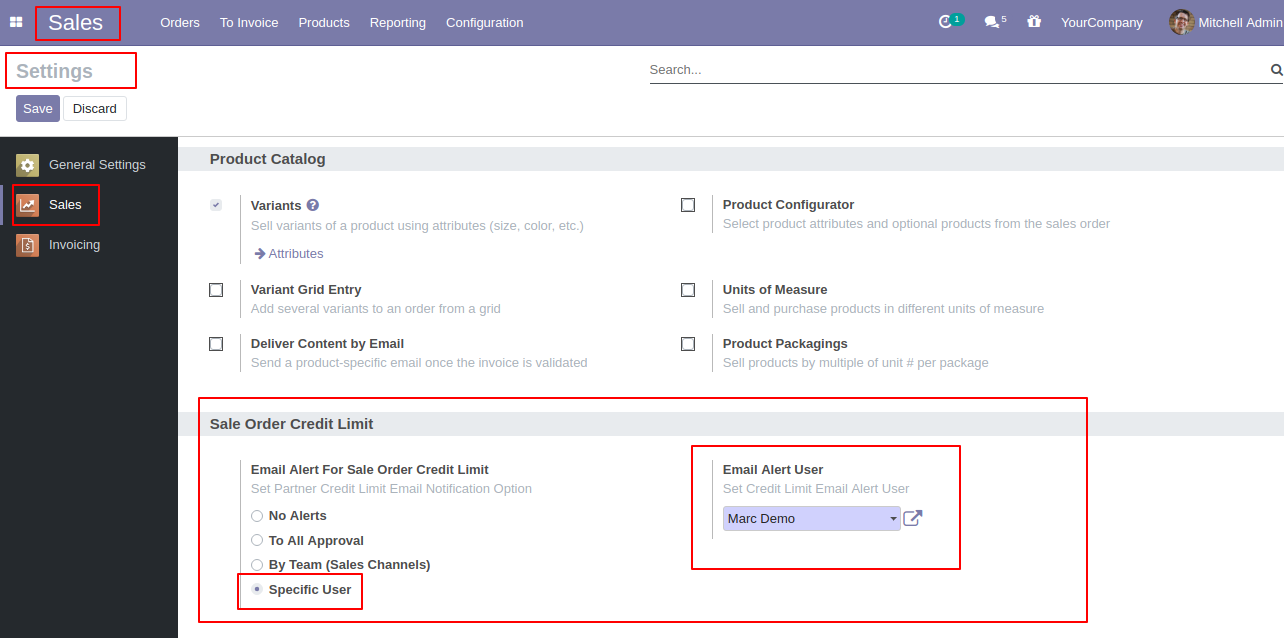This screenshot has width=1284, height=638.
Task: Open the conversations chat icon
Action: pos(992,22)
